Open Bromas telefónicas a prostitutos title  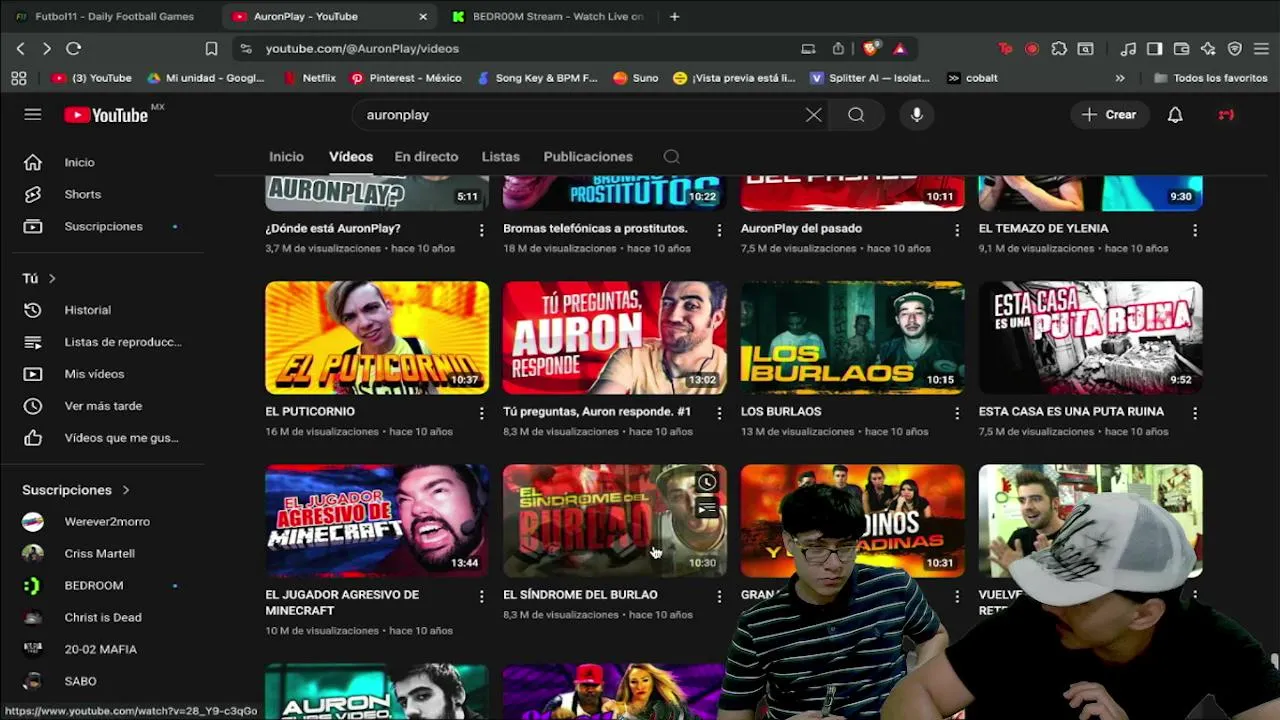595,229
